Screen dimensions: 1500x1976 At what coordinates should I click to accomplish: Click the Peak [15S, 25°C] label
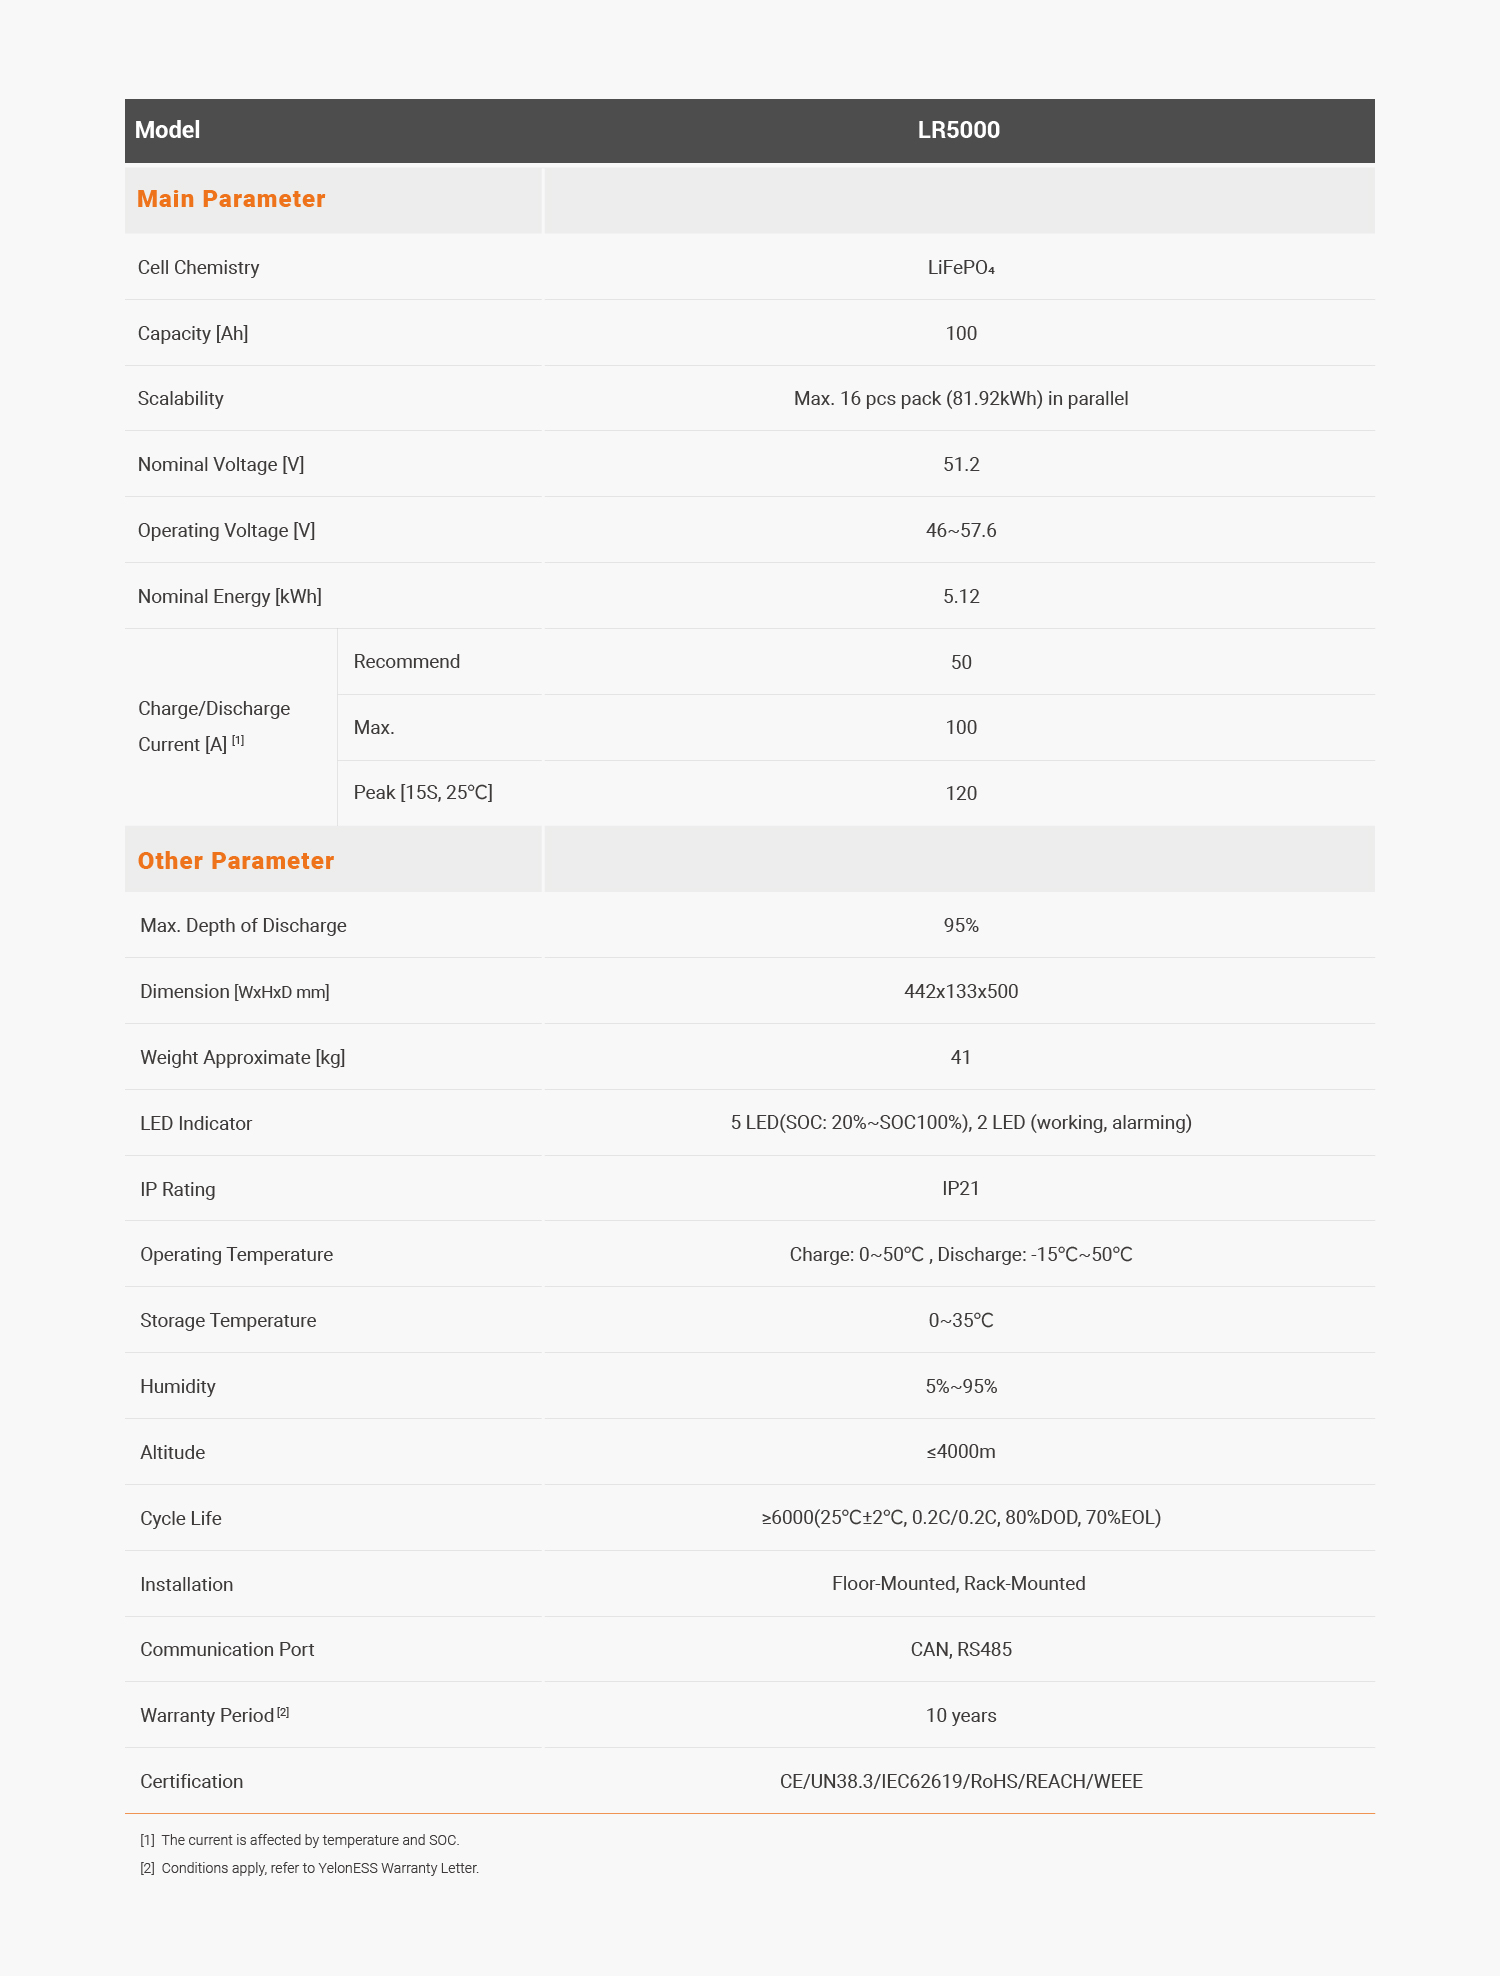(x=423, y=793)
